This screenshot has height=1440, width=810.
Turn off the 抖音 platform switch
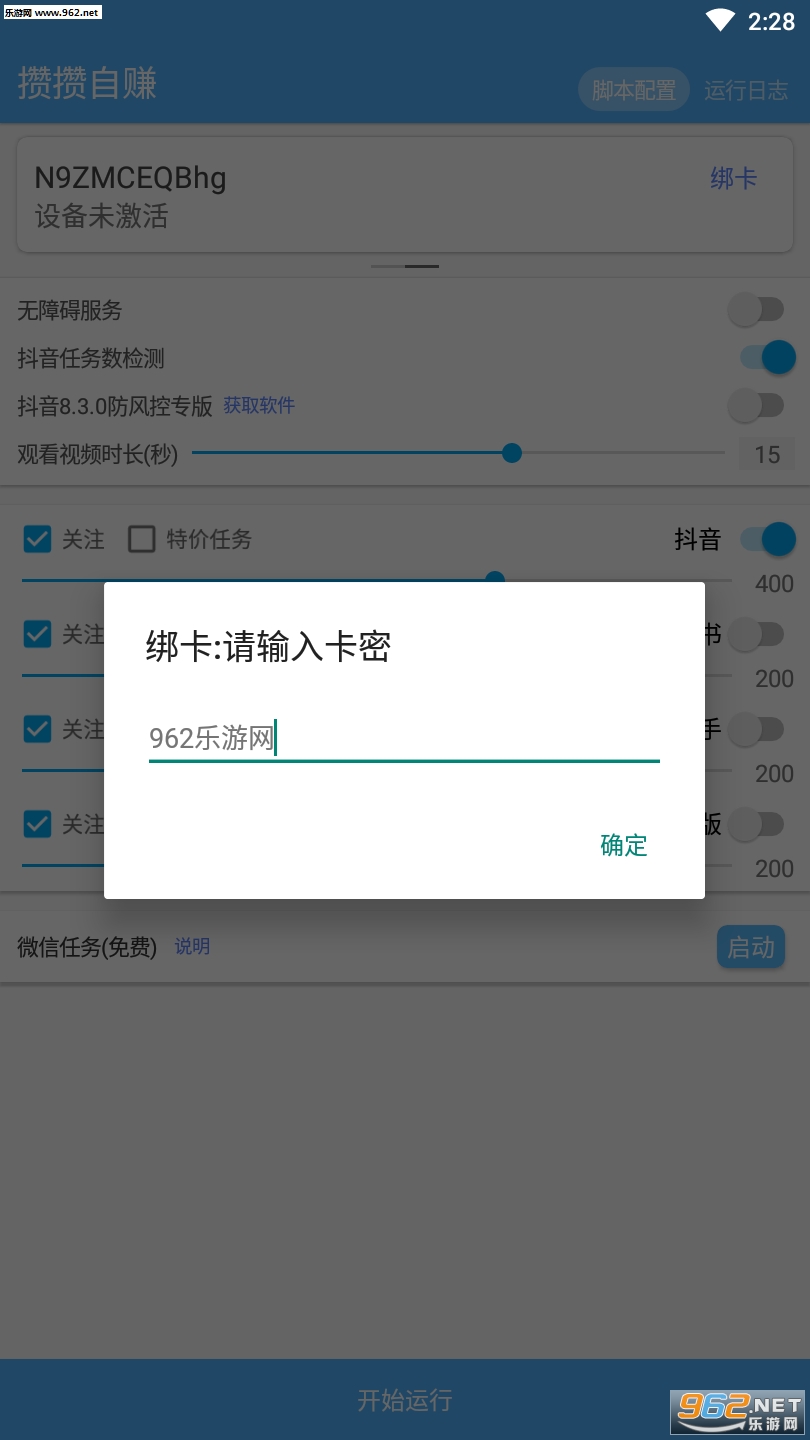pyautogui.click(x=767, y=539)
